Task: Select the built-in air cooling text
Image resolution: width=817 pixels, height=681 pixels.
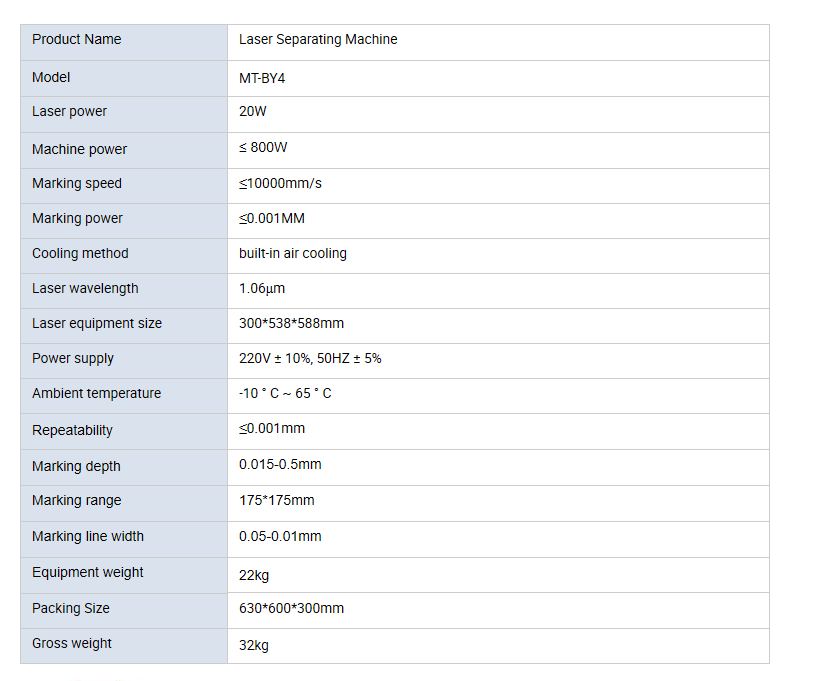Action: click(x=293, y=254)
